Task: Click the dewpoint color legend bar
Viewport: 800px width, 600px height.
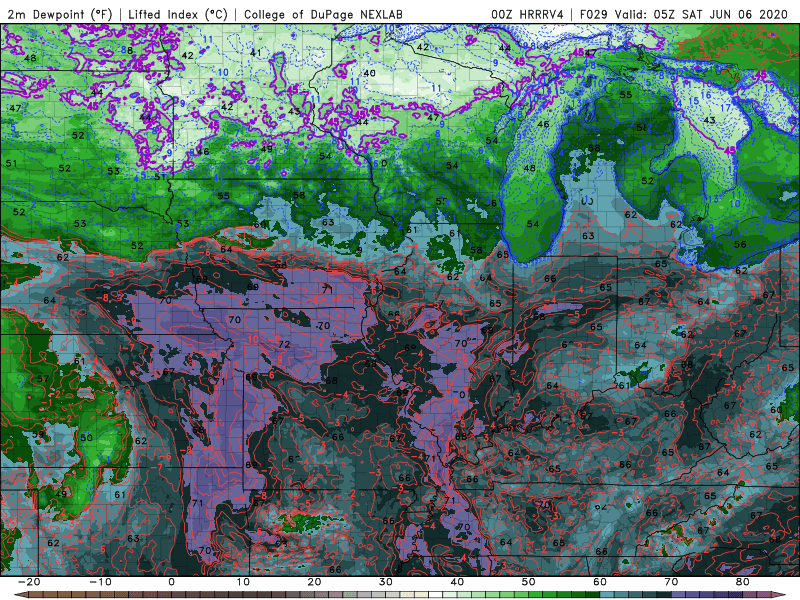Action: point(400,595)
